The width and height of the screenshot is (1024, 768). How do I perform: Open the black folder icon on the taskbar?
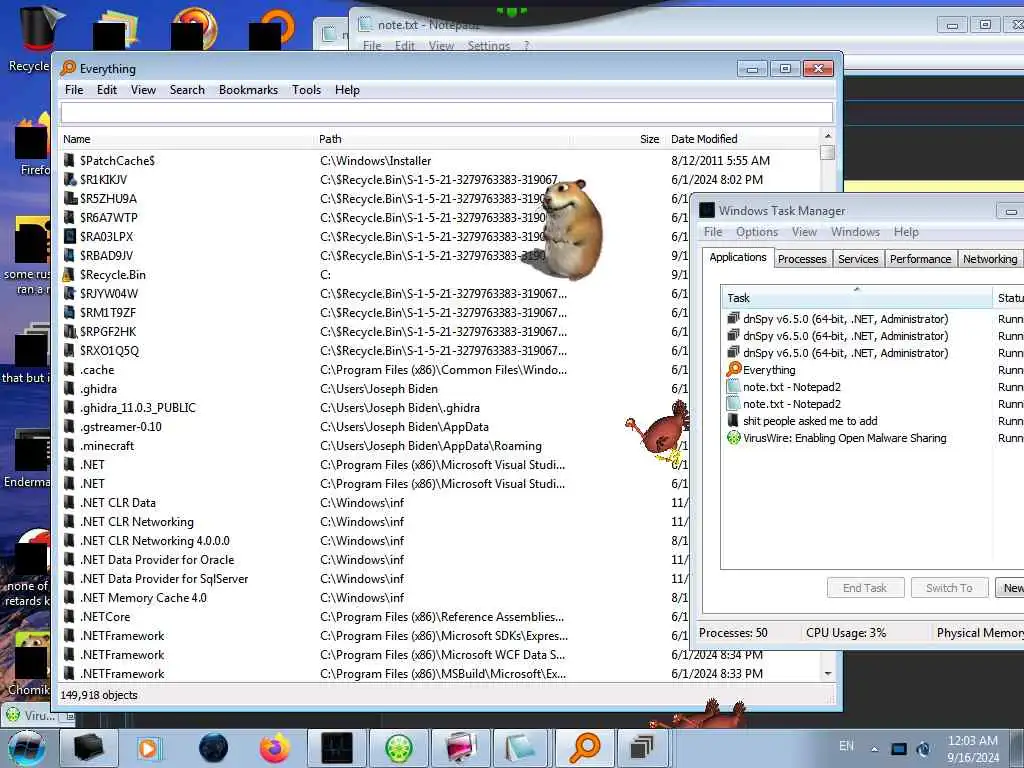(89, 748)
